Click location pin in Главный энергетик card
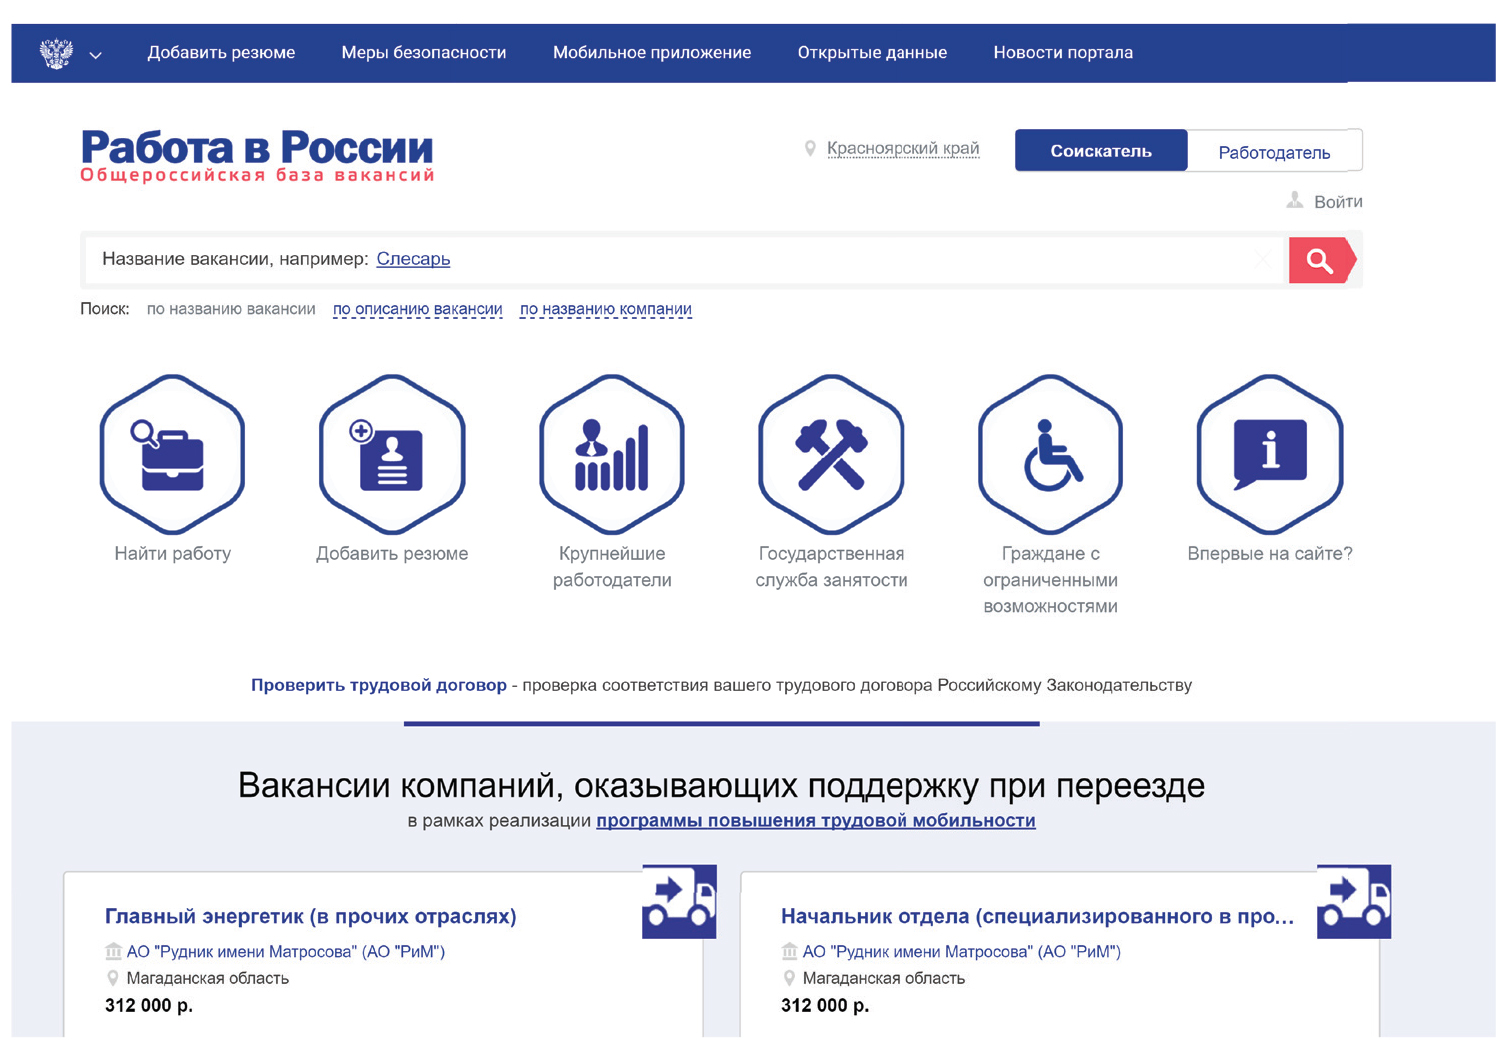 [113, 978]
